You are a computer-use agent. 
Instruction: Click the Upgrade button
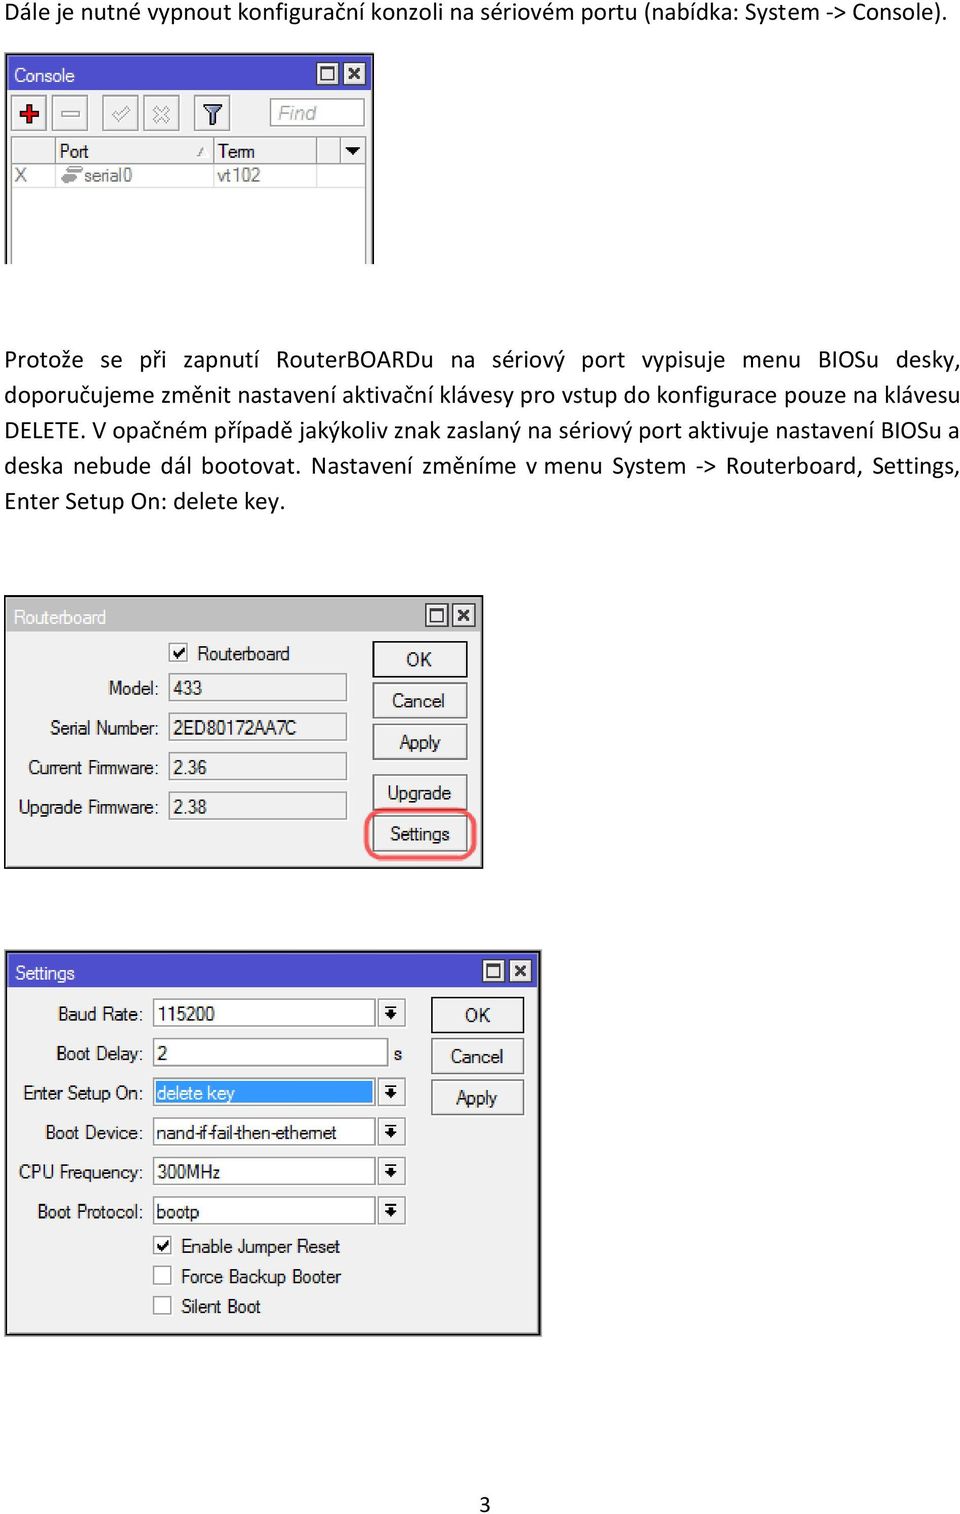[x=419, y=793]
